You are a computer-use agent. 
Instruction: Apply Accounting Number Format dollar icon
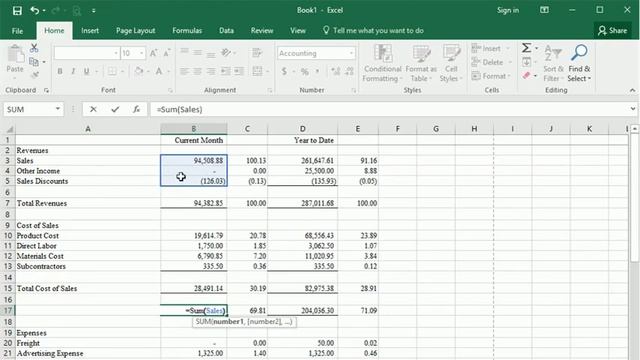284,72
